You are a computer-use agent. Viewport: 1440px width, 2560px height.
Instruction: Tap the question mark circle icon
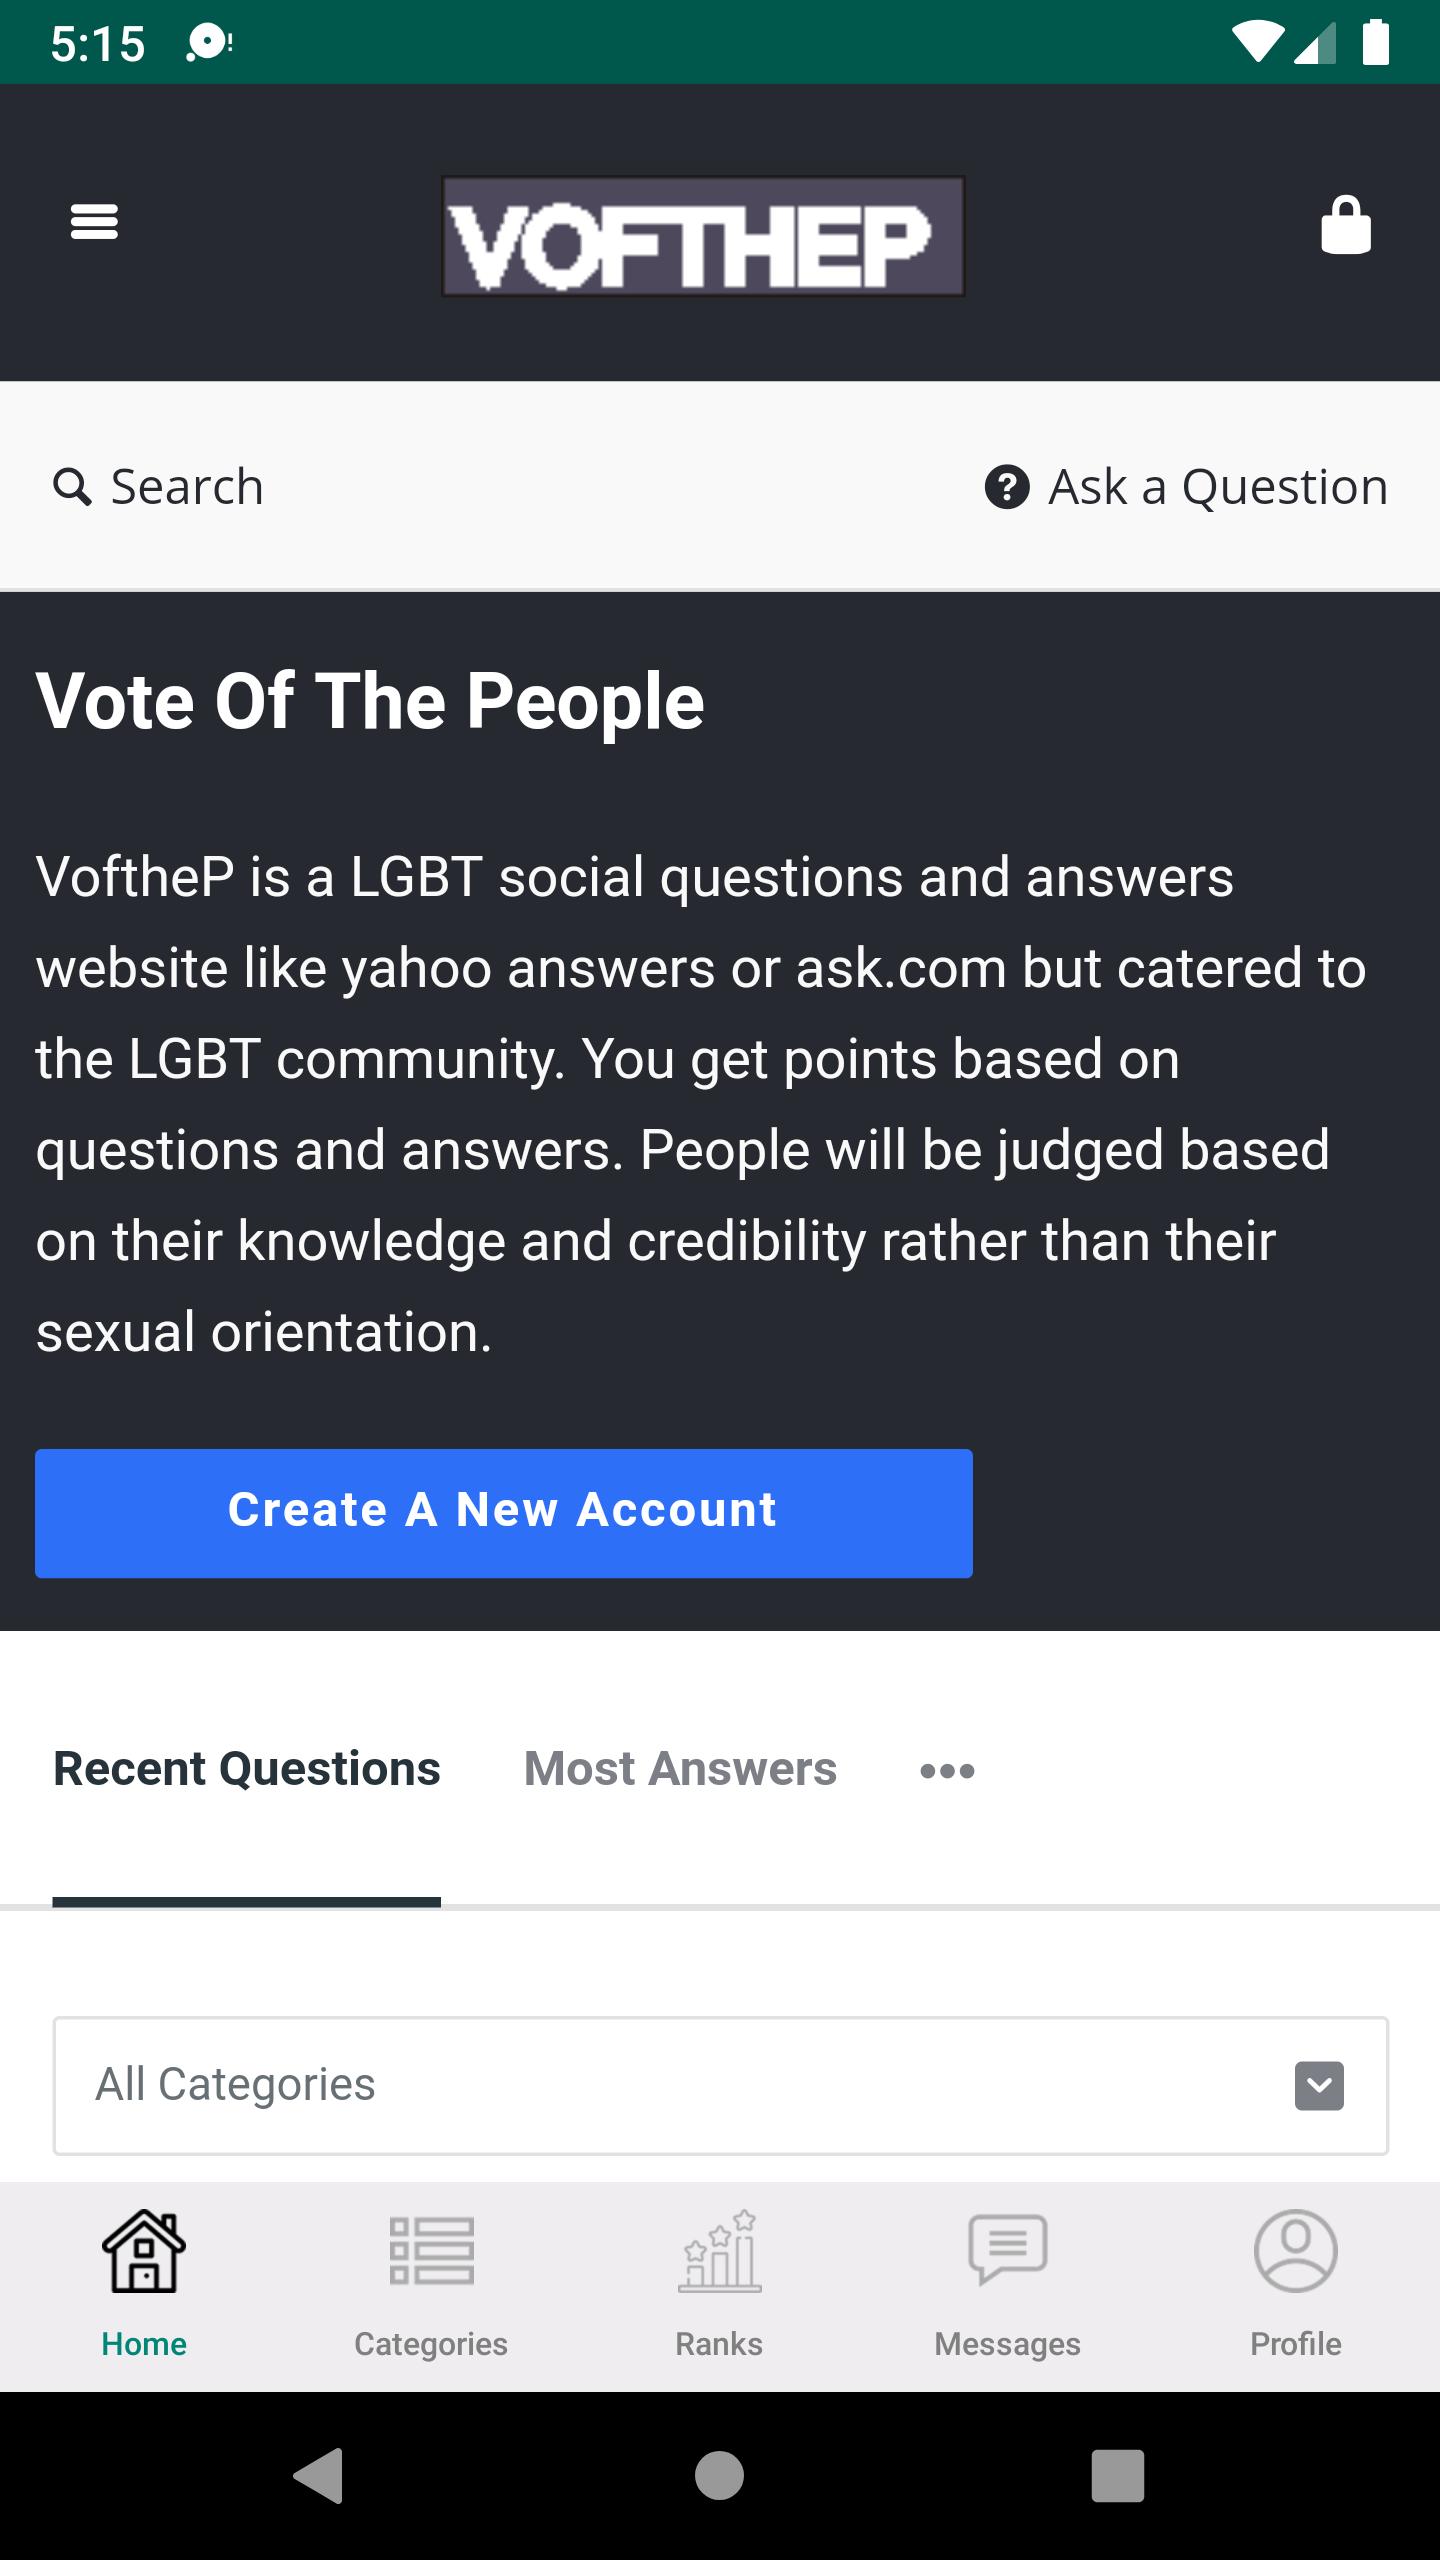coord(1007,487)
